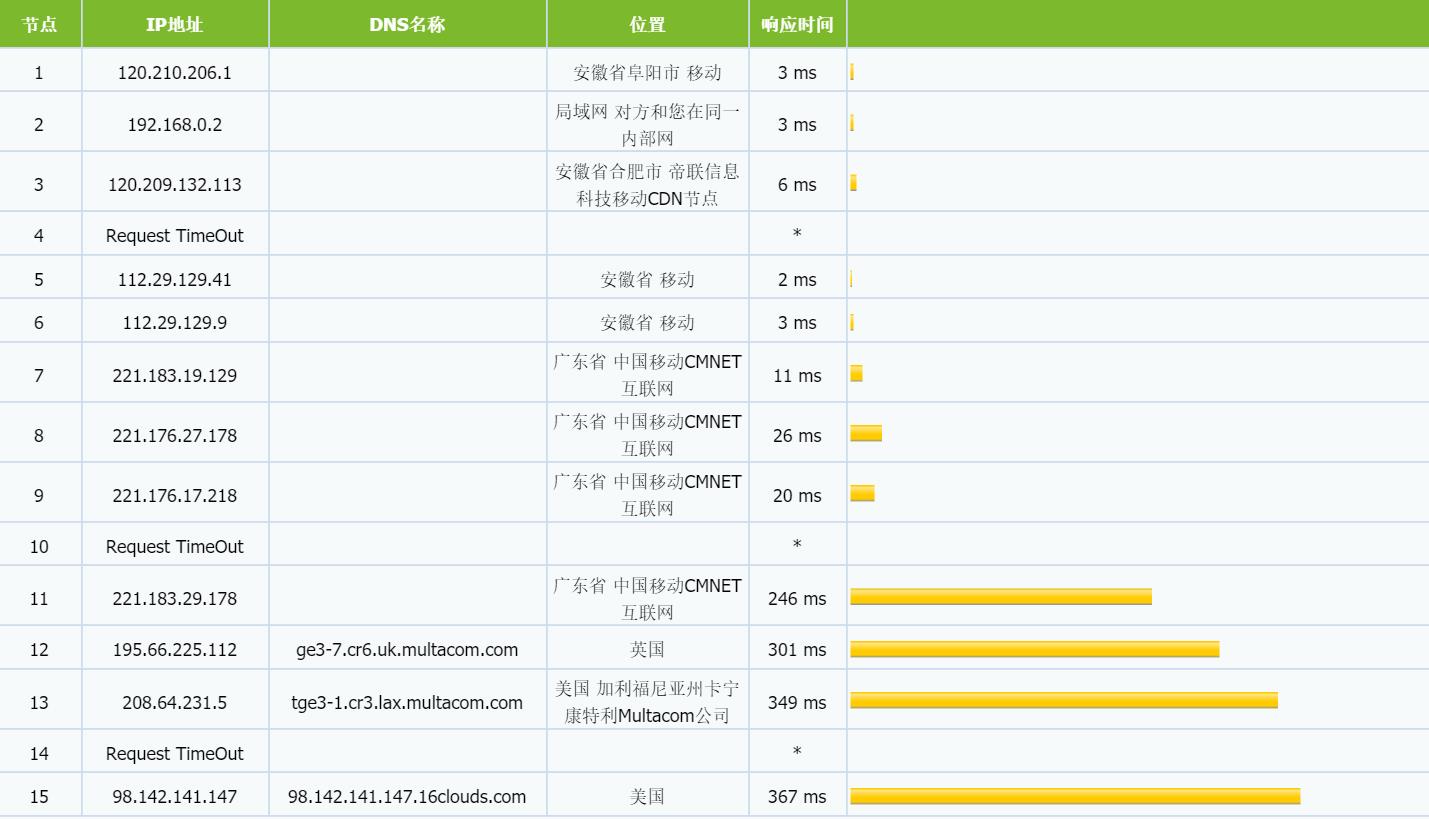Click response time 6 ms
The width and height of the screenshot is (1429, 819).
pos(797,185)
